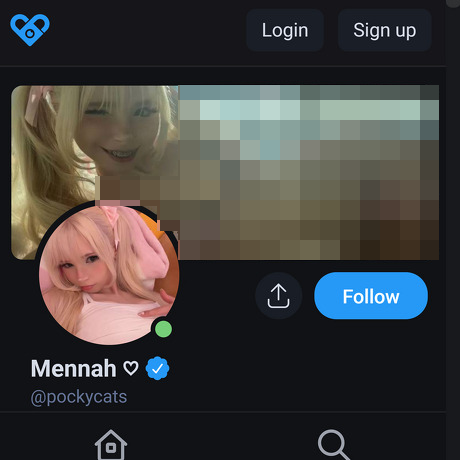View the cover photo's unblurred left portion
The width and height of the screenshot is (460, 460).
pos(95,143)
